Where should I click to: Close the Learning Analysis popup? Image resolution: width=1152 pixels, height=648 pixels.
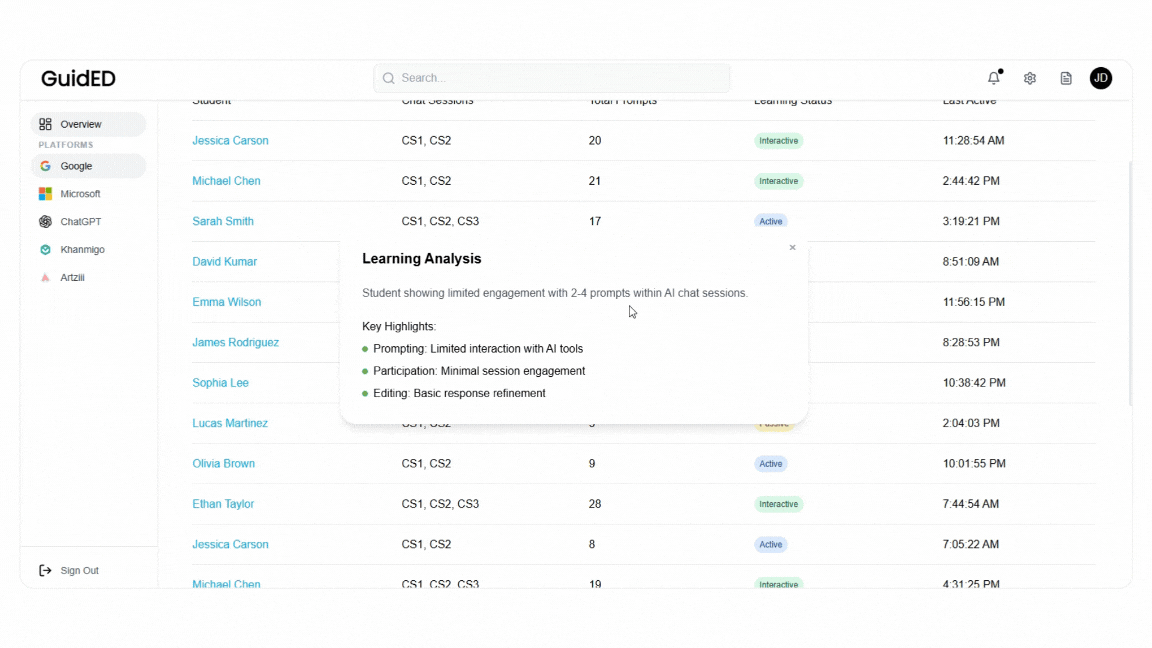(792, 247)
